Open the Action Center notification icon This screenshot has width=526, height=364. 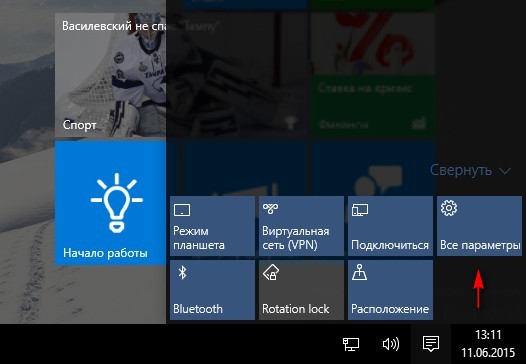point(431,344)
